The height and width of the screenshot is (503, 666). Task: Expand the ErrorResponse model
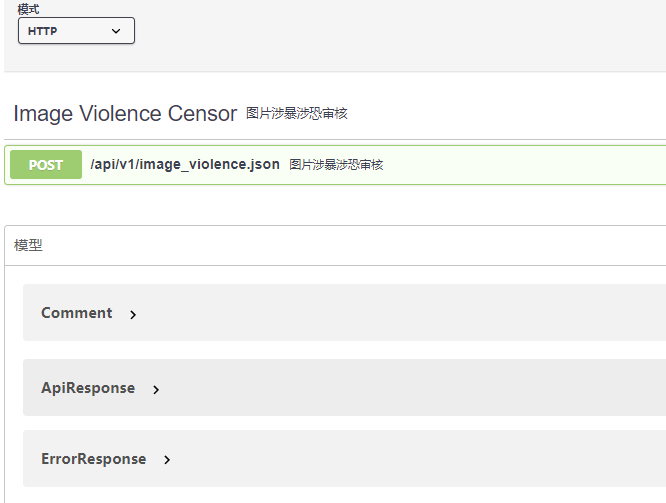click(x=93, y=459)
